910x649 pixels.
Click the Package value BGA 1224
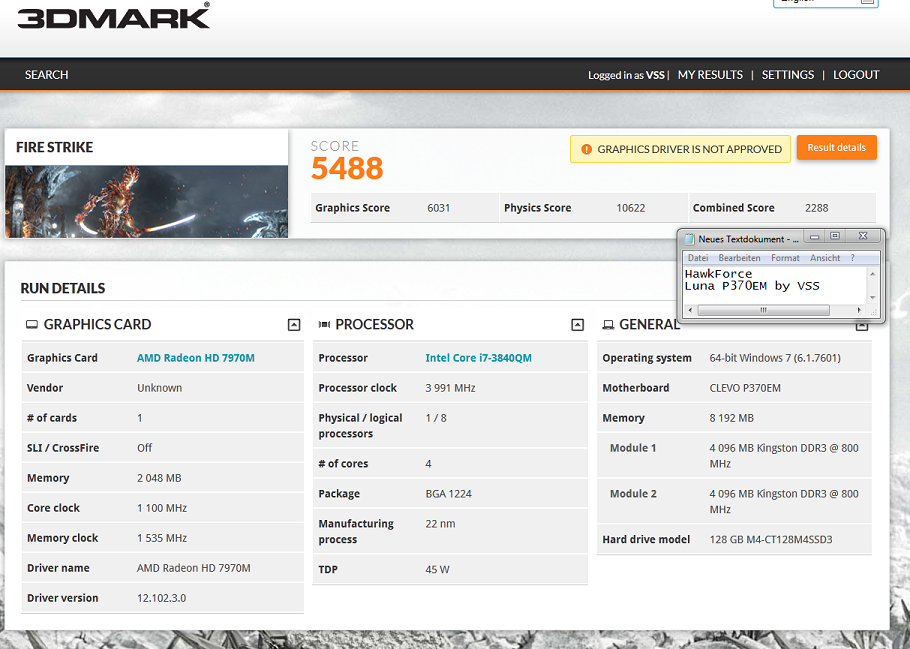coord(449,493)
